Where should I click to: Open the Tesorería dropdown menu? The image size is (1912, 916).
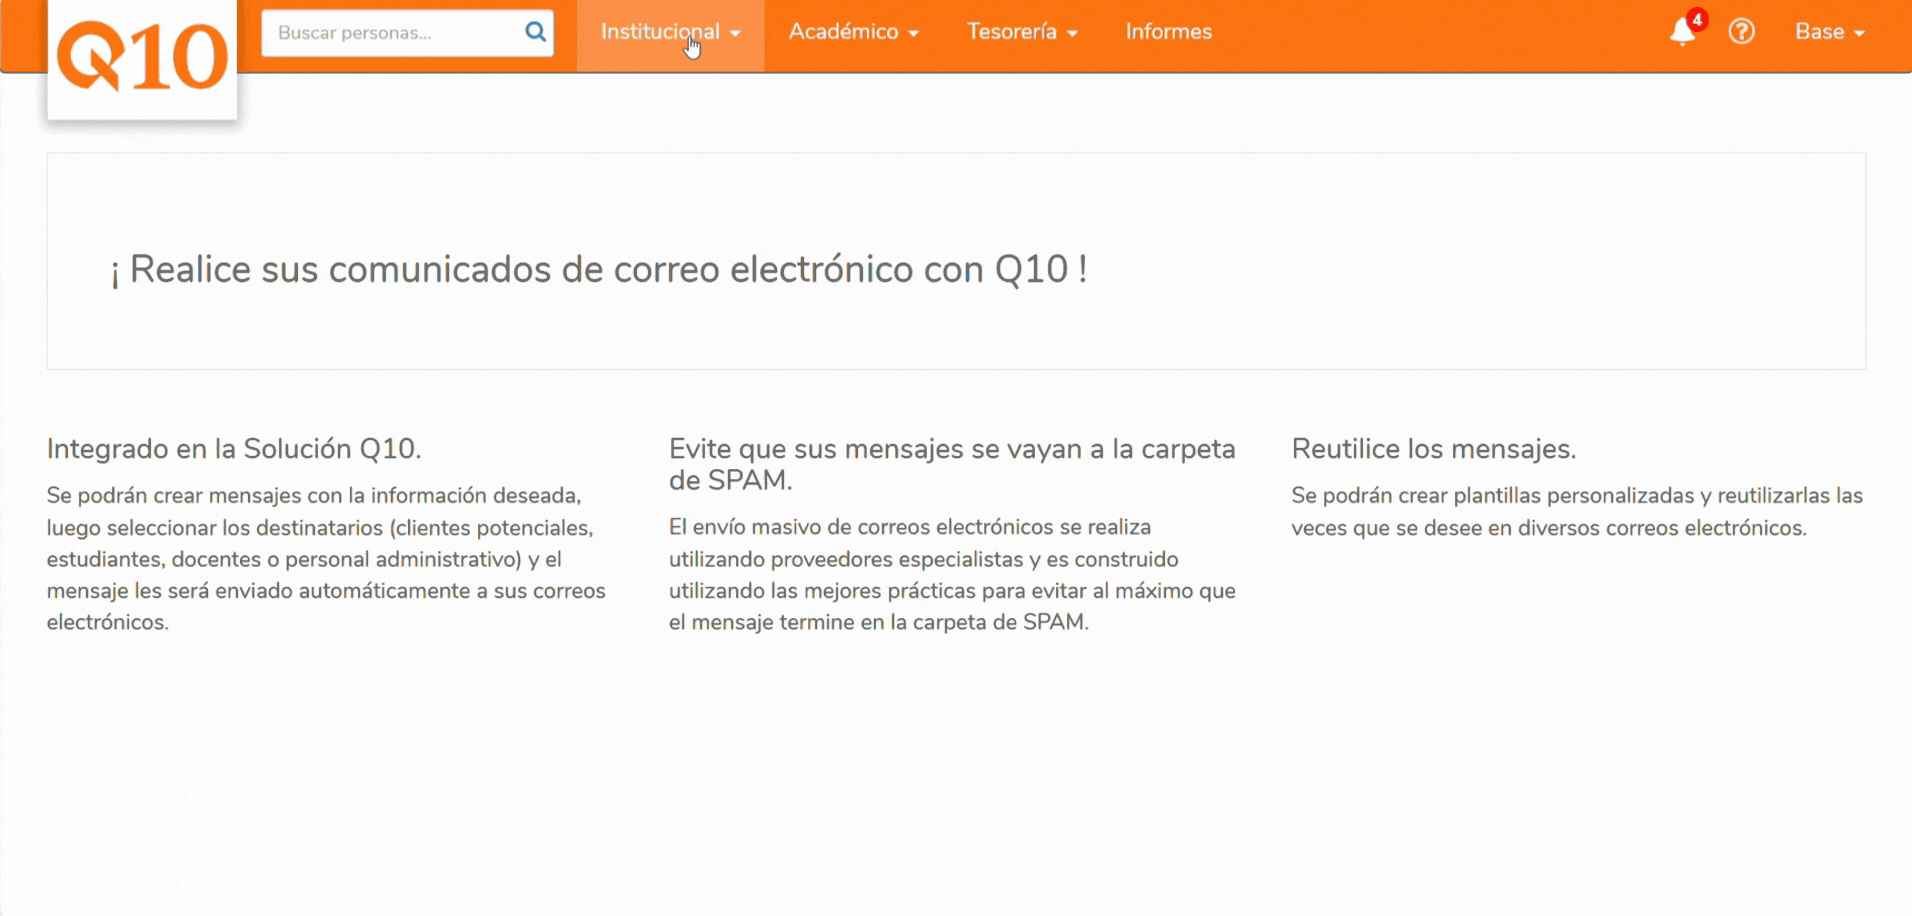[1022, 32]
